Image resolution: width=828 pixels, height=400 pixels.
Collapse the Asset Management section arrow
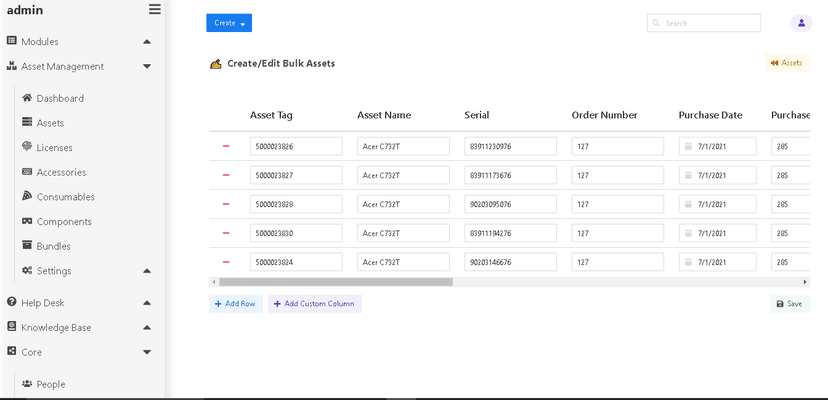pyautogui.click(x=147, y=67)
